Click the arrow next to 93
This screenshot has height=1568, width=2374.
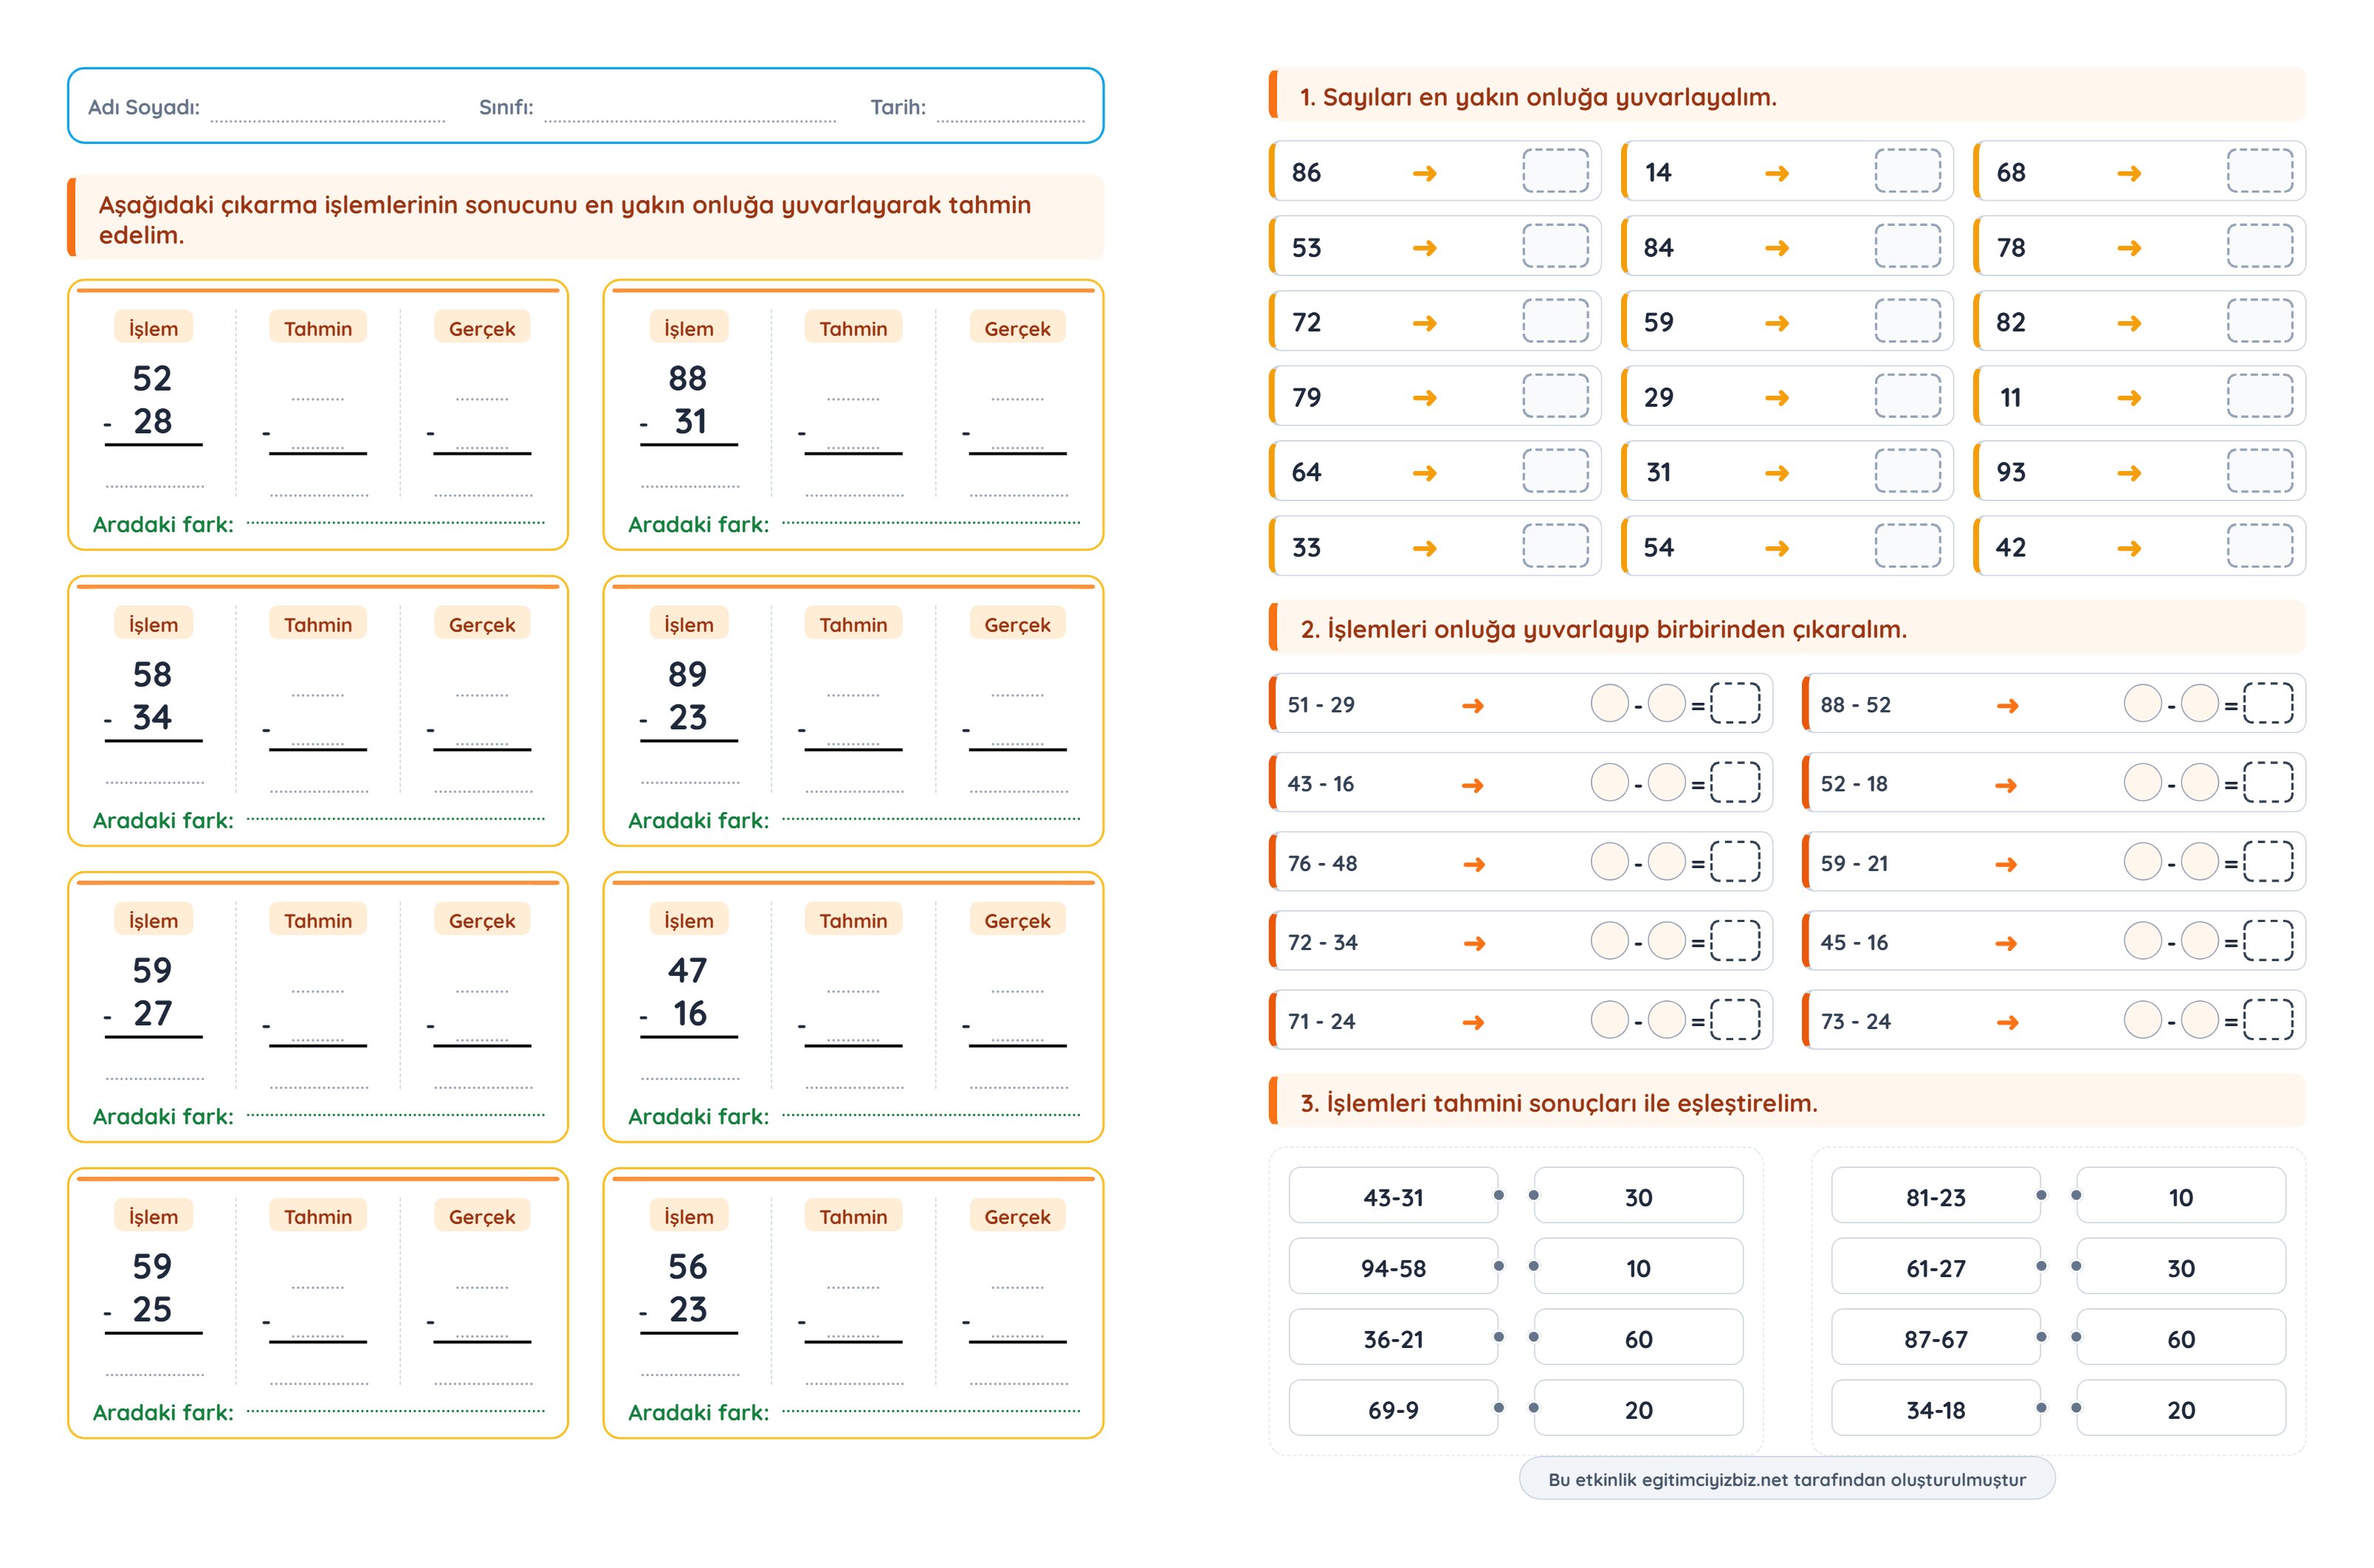2128,474
